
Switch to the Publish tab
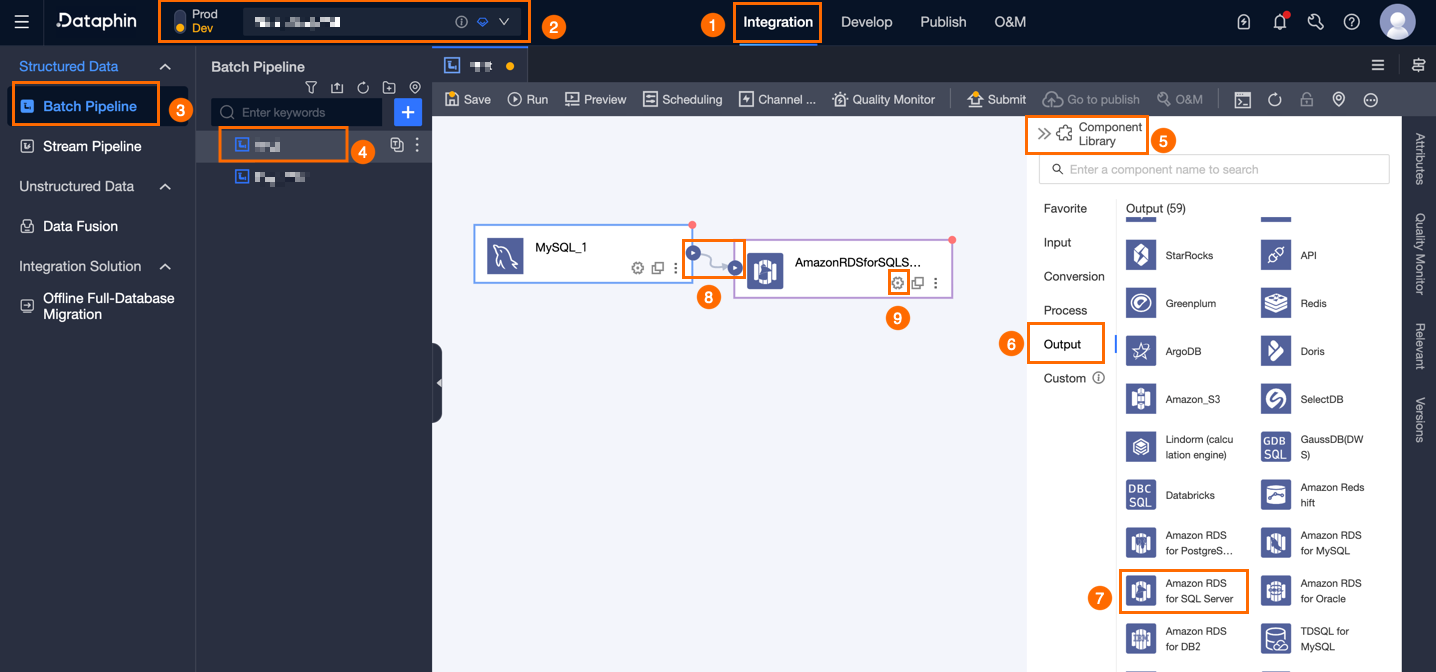coord(943,22)
